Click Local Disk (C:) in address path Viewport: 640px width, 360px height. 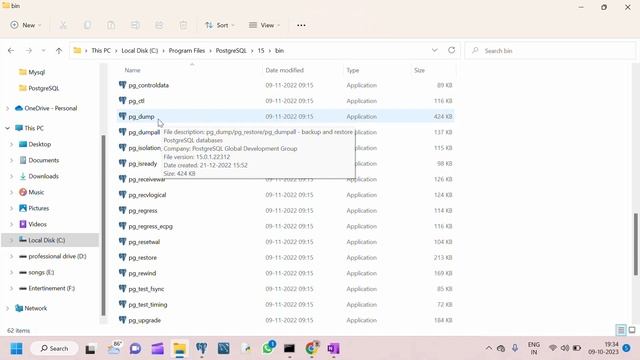point(140,51)
